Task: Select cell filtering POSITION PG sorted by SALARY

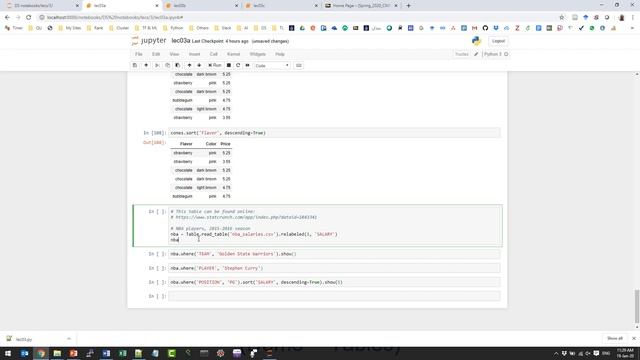Action: (x=334, y=282)
